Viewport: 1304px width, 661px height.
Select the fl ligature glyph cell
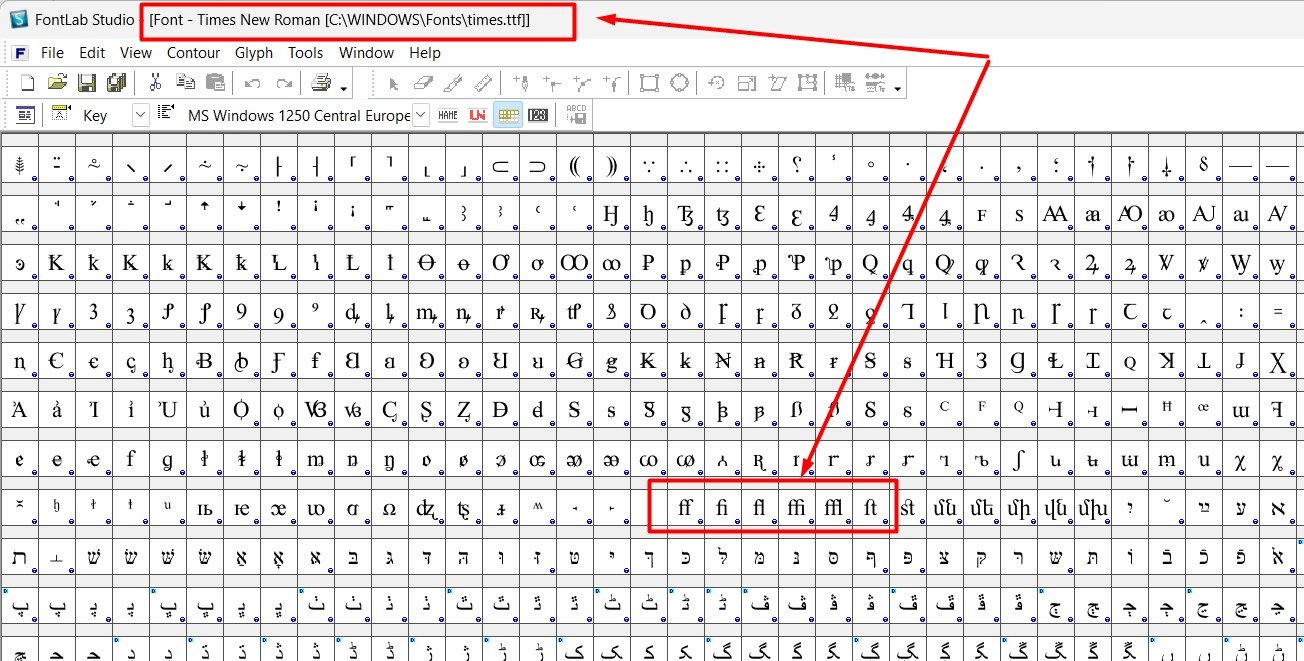(759, 508)
